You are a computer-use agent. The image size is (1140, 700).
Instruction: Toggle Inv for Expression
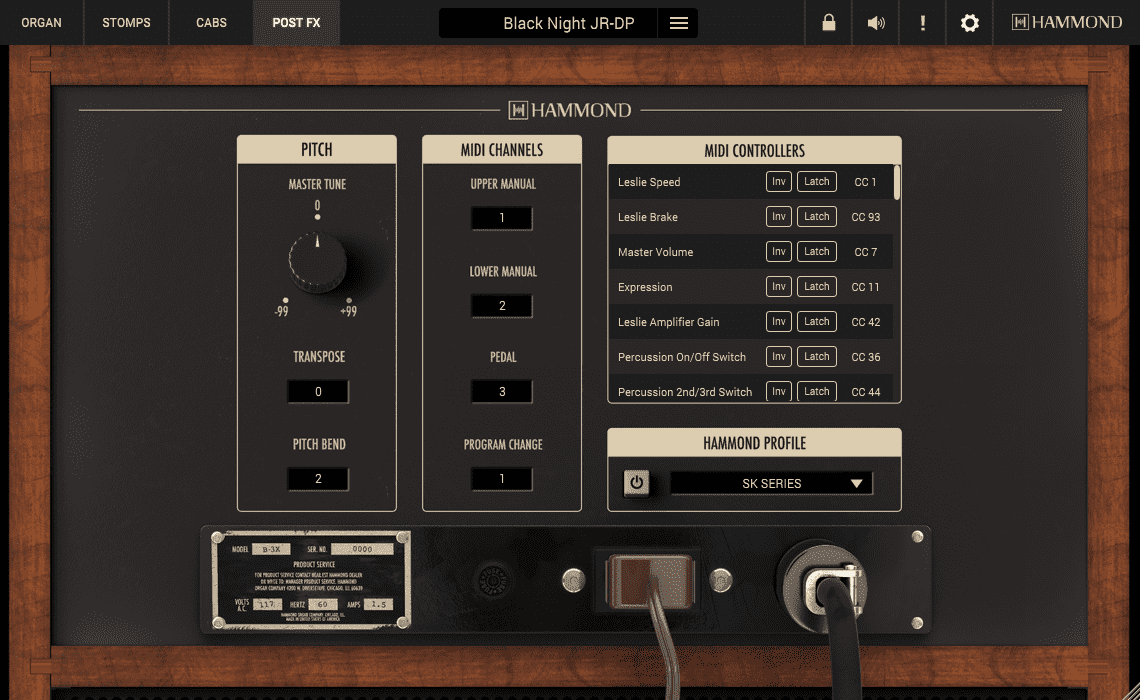pyautogui.click(x=779, y=286)
